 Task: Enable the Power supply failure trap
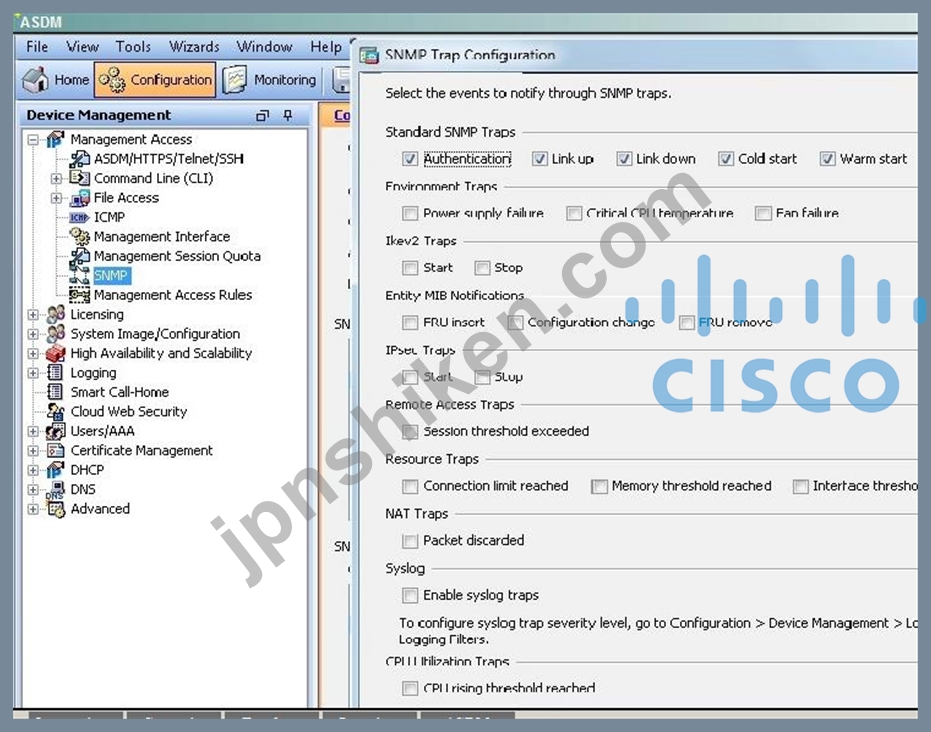(x=410, y=213)
